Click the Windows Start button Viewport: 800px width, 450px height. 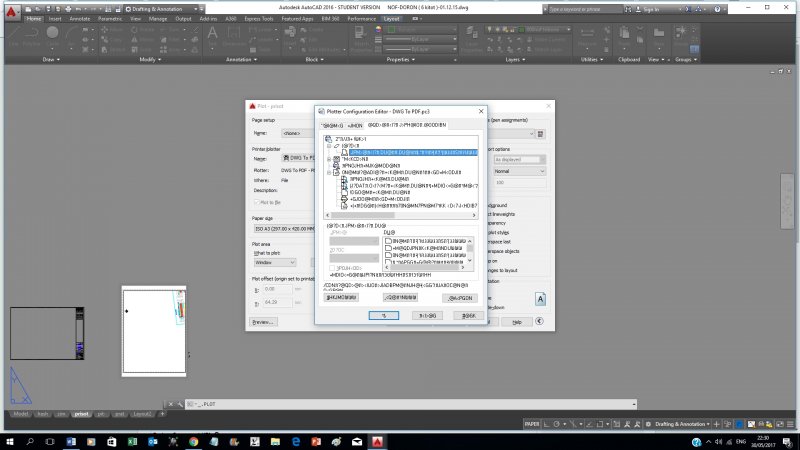[10, 441]
